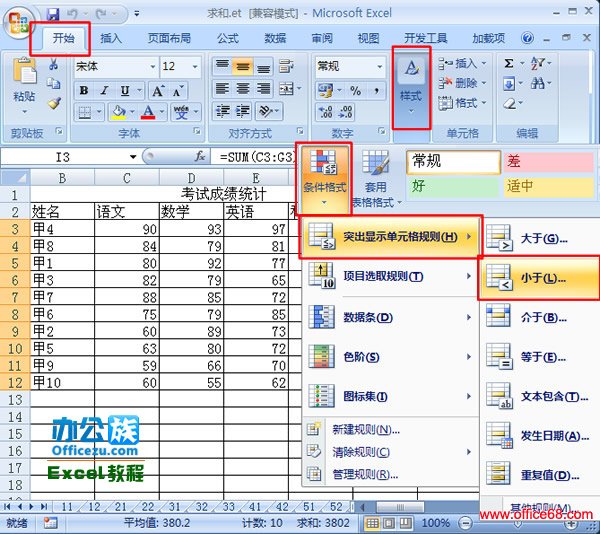The image size is (600, 534).
Task: Apply the 差 cell style
Action: 548,162
